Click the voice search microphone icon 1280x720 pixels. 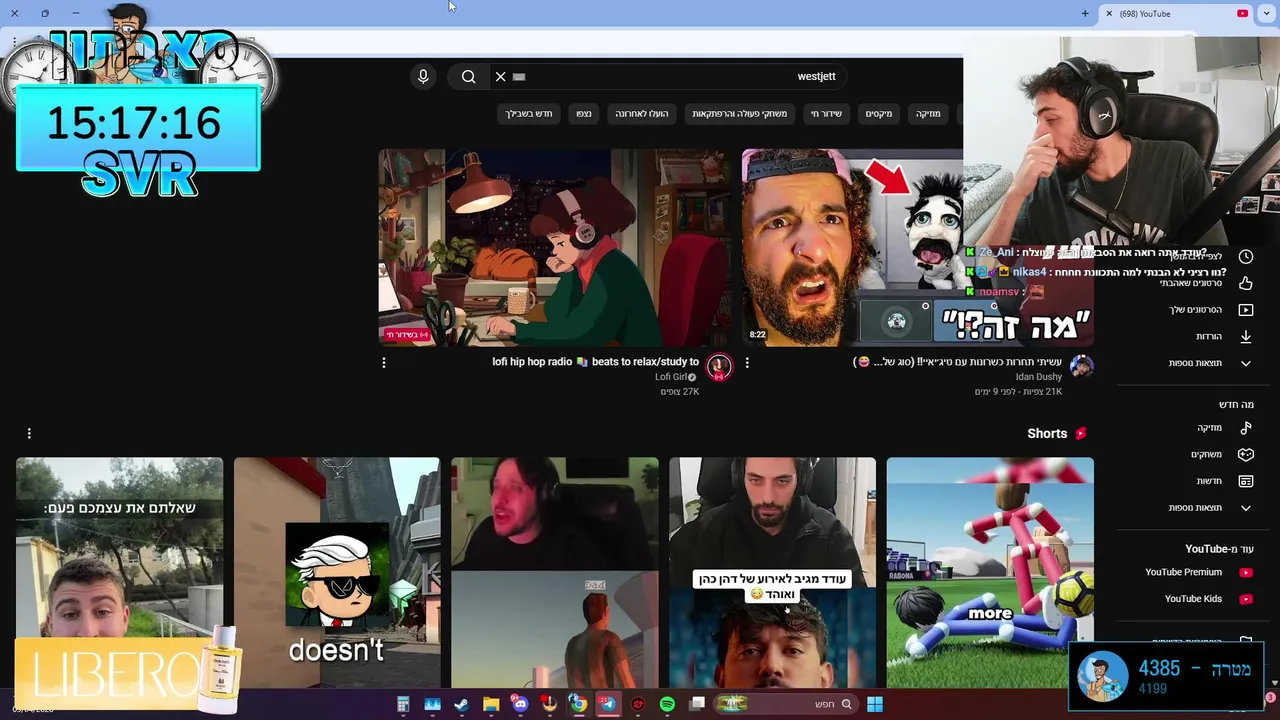(x=423, y=76)
